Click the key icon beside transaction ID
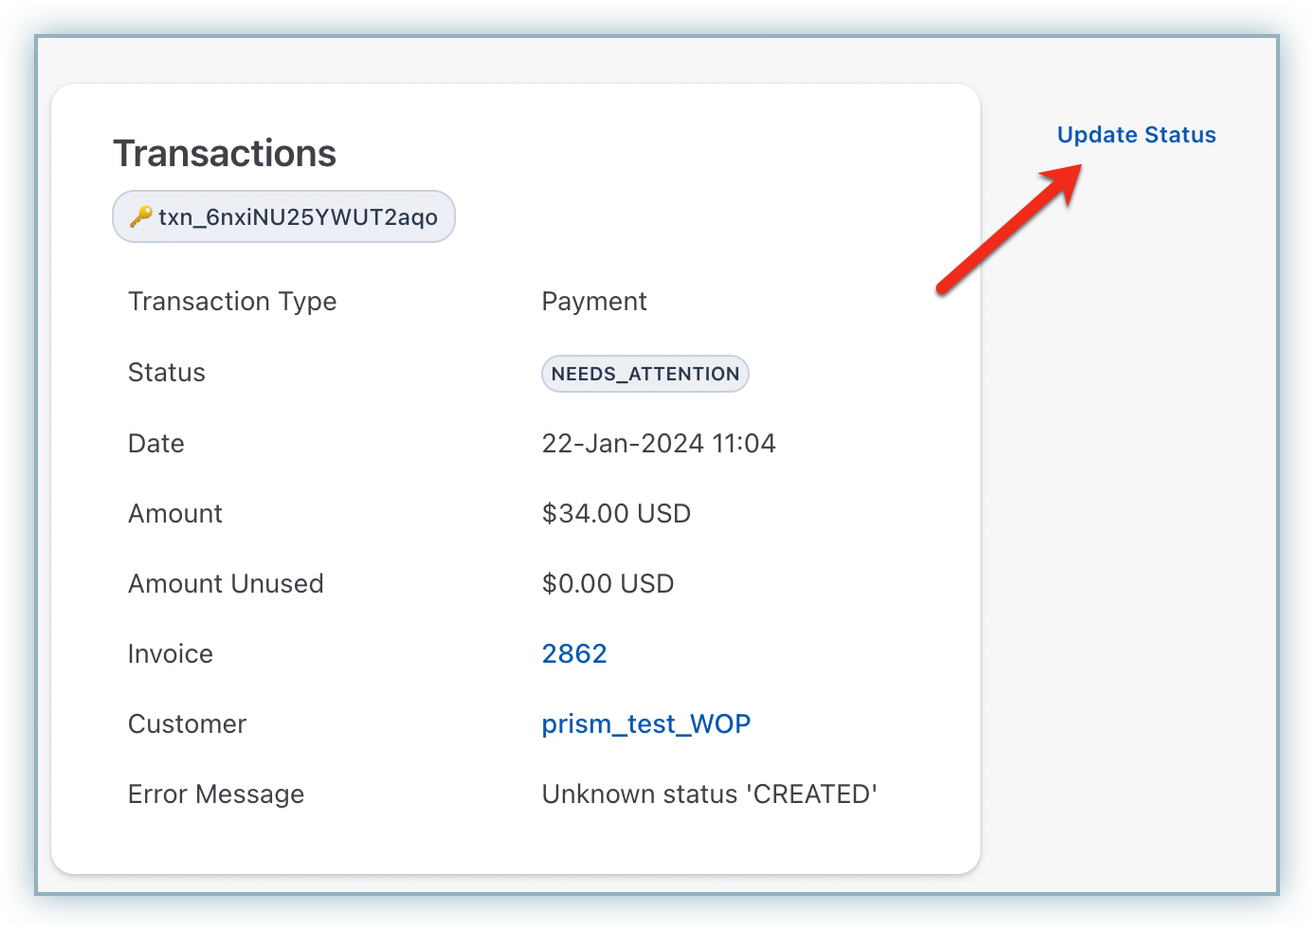This screenshot has height=930, width=1314. click(141, 217)
